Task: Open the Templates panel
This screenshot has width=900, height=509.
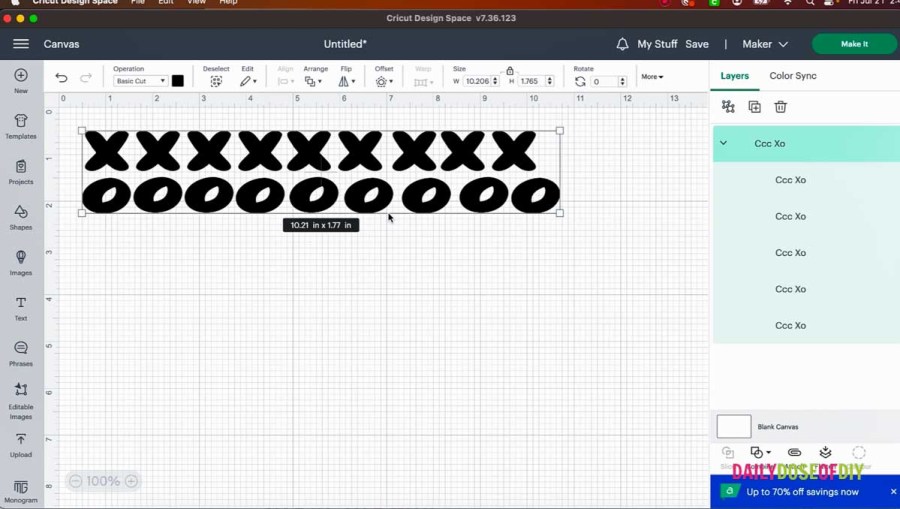Action: [x=21, y=126]
